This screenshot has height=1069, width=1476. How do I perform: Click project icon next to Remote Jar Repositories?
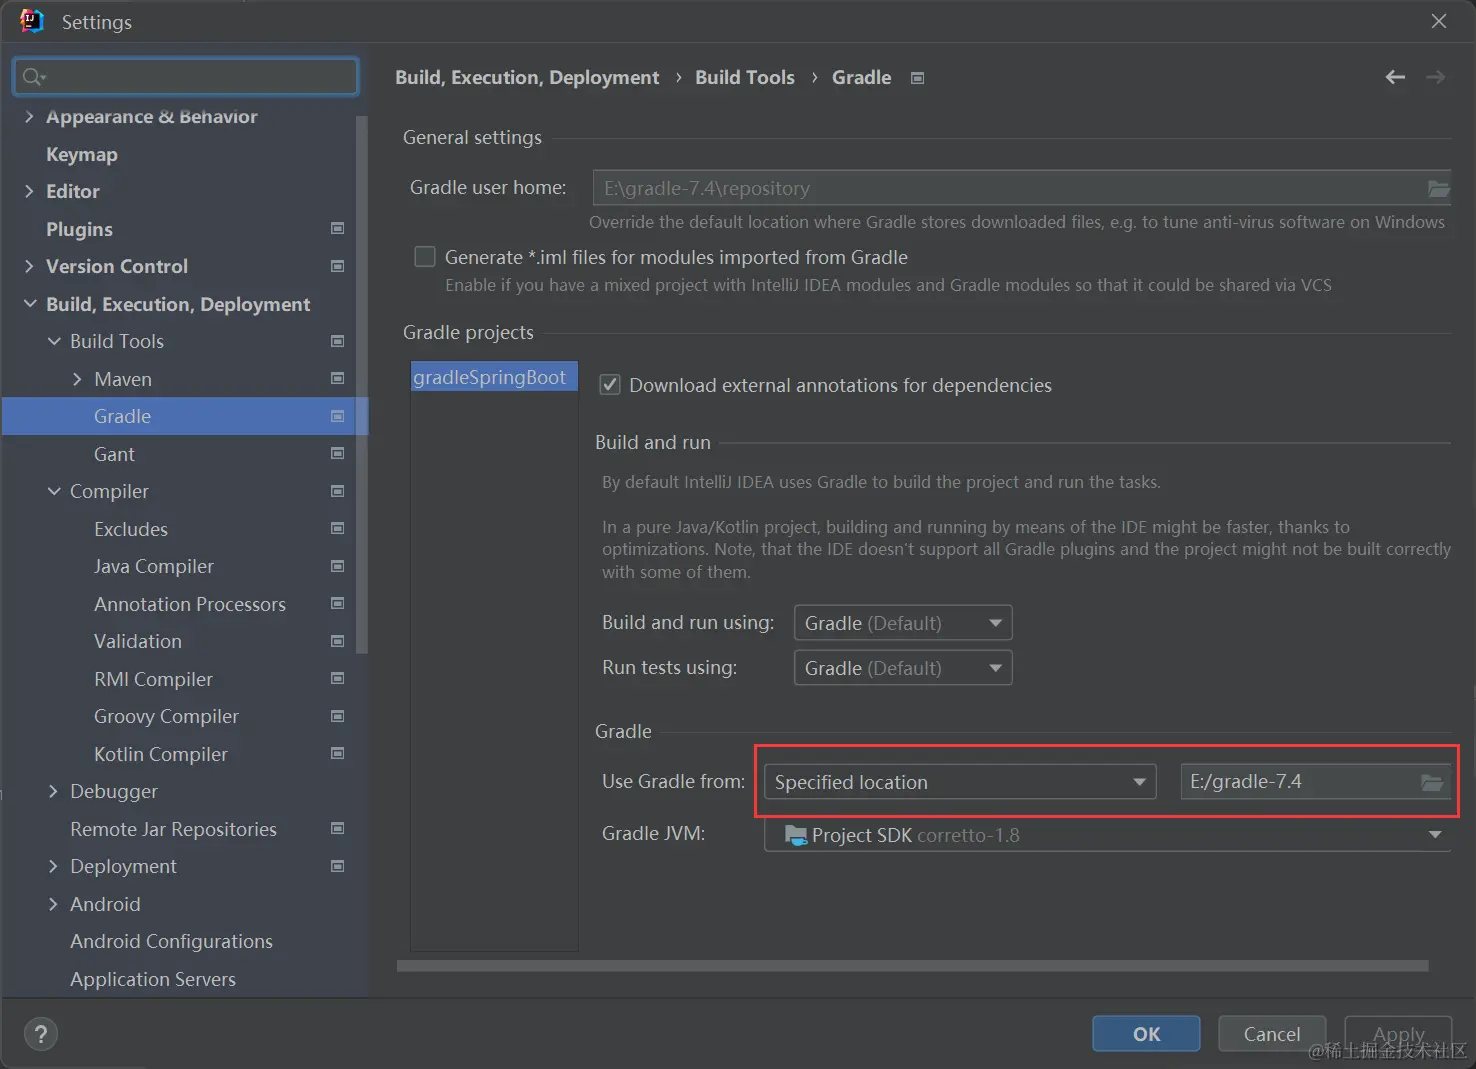[x=338, y=829]
